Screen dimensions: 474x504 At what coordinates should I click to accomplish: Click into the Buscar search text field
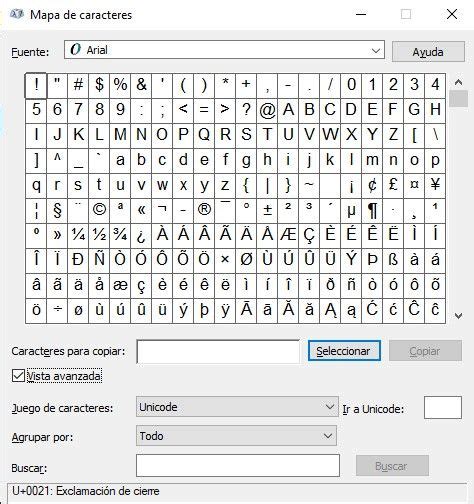coord(238,465)
